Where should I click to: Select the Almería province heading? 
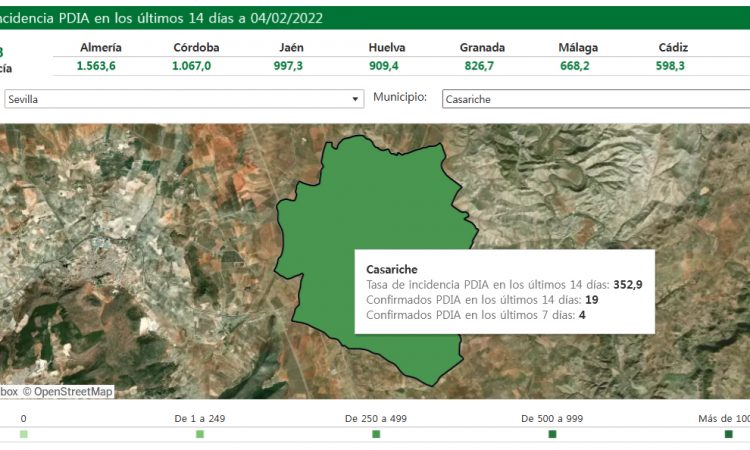pyautogui.click(x=100, y=47)
